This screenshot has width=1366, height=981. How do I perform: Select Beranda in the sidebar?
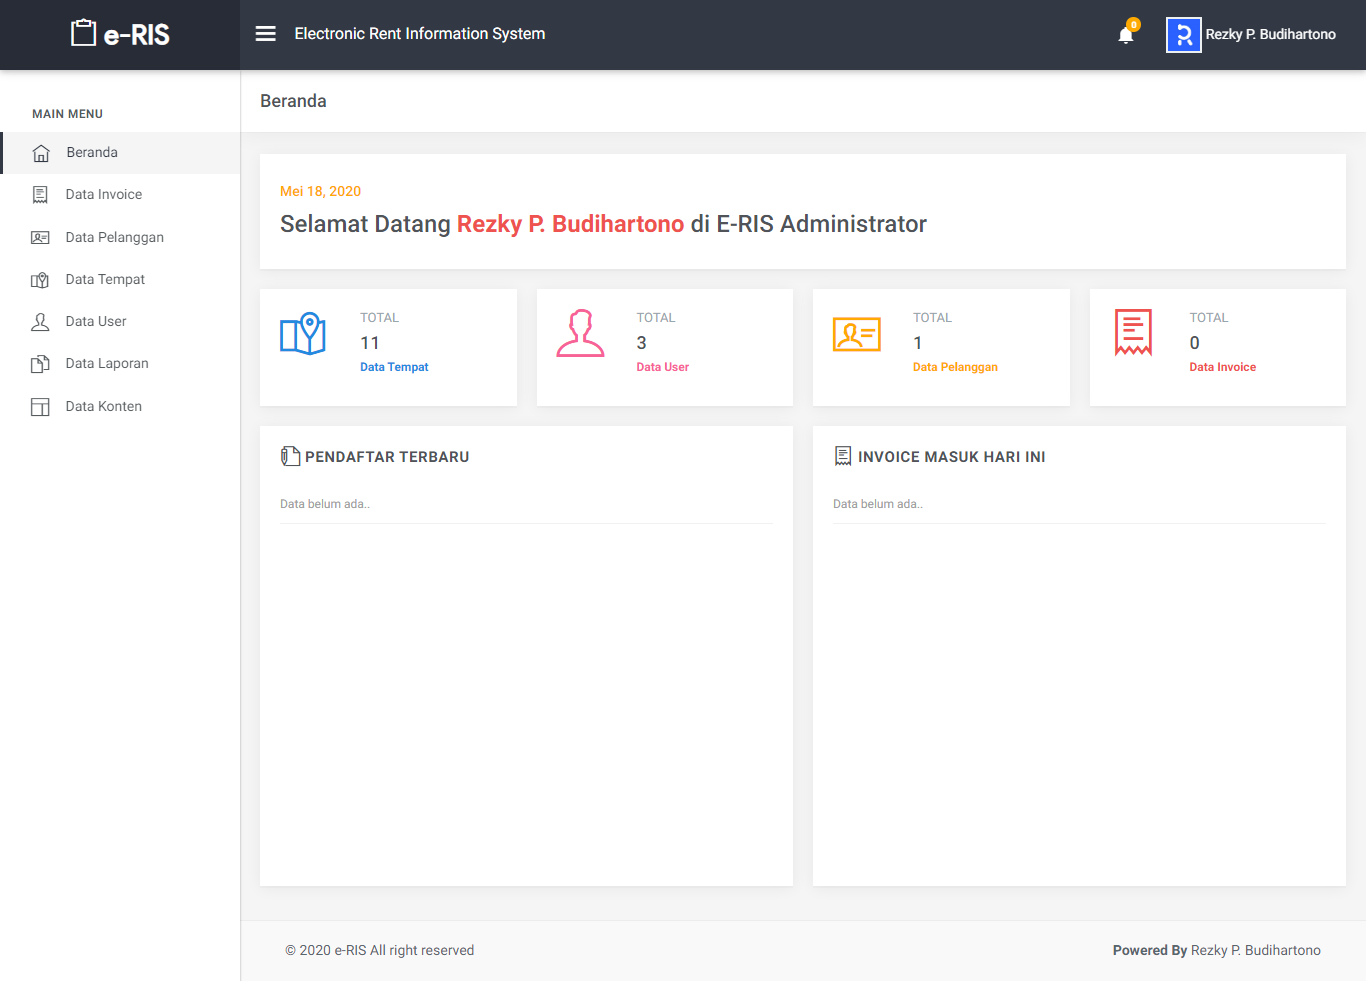92,153
